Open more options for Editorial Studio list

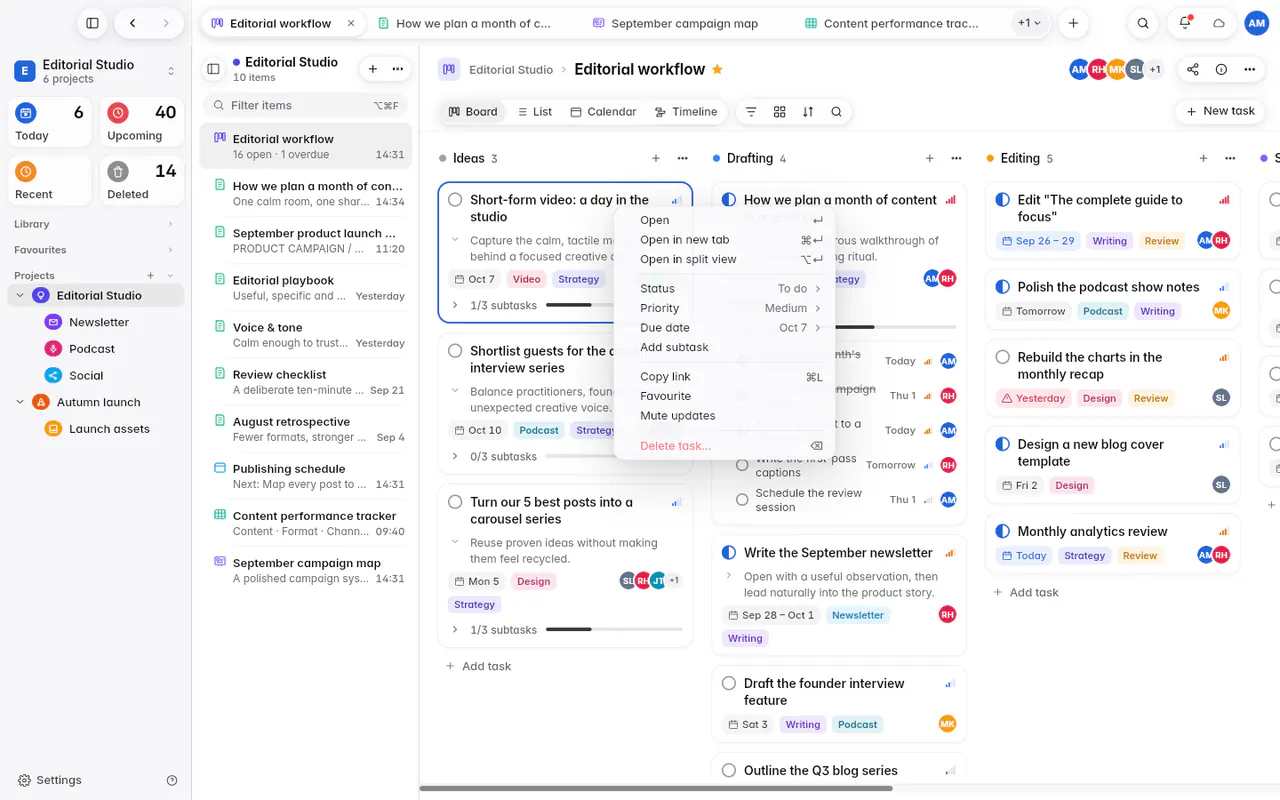click(x=398, y=69)
